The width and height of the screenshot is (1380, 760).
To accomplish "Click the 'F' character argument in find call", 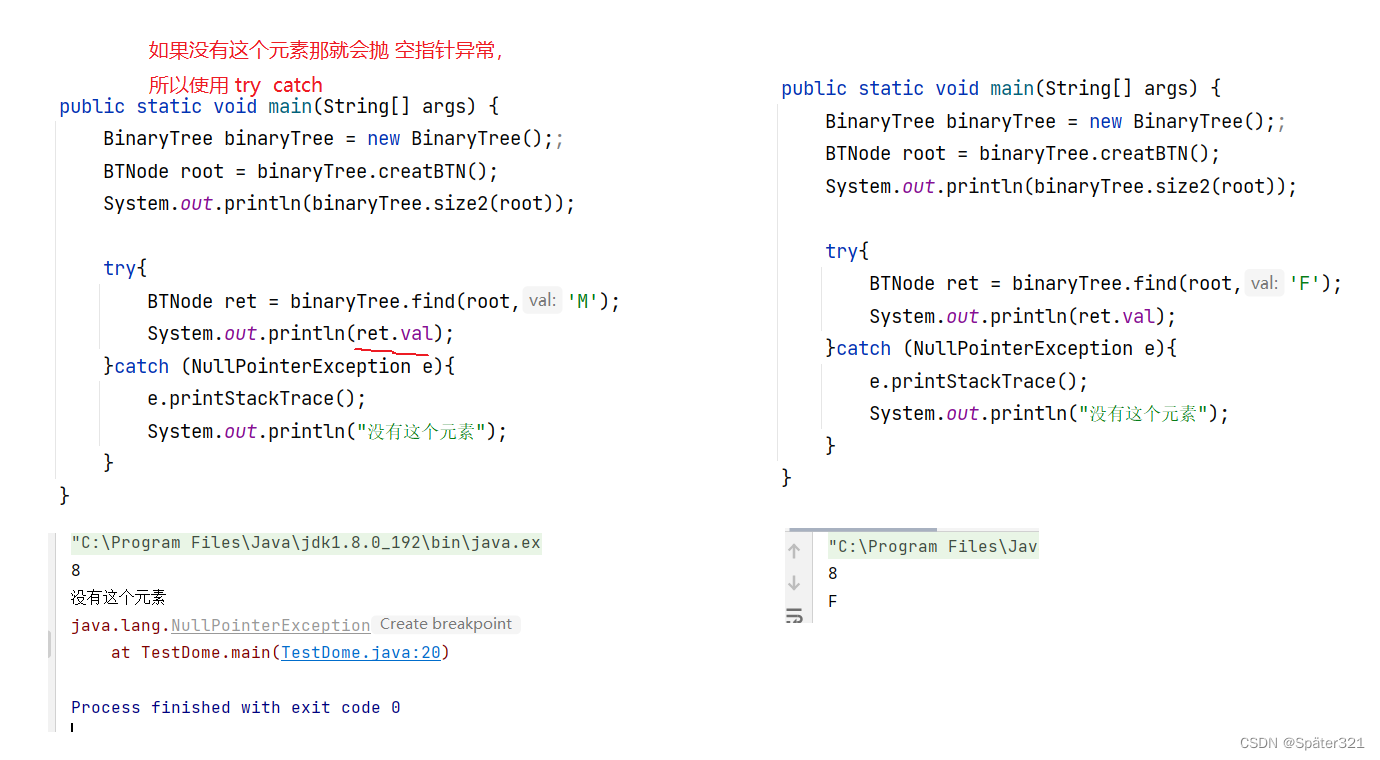I will point(1306,283).
